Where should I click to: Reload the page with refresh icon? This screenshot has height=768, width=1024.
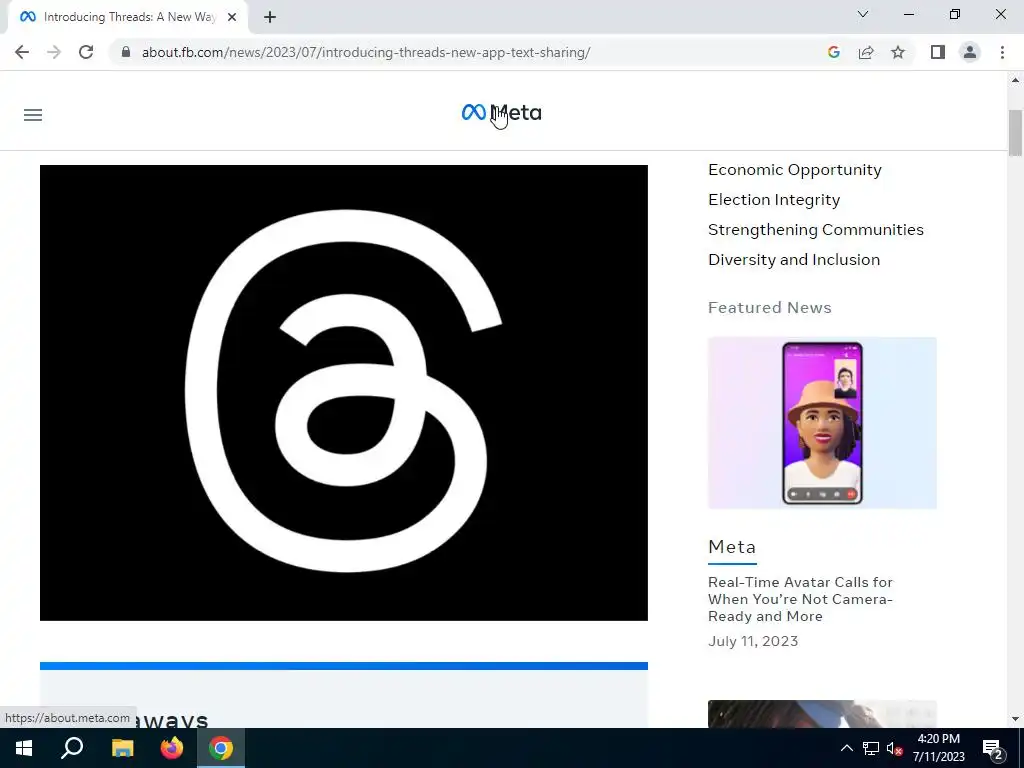tap(86, 52)
